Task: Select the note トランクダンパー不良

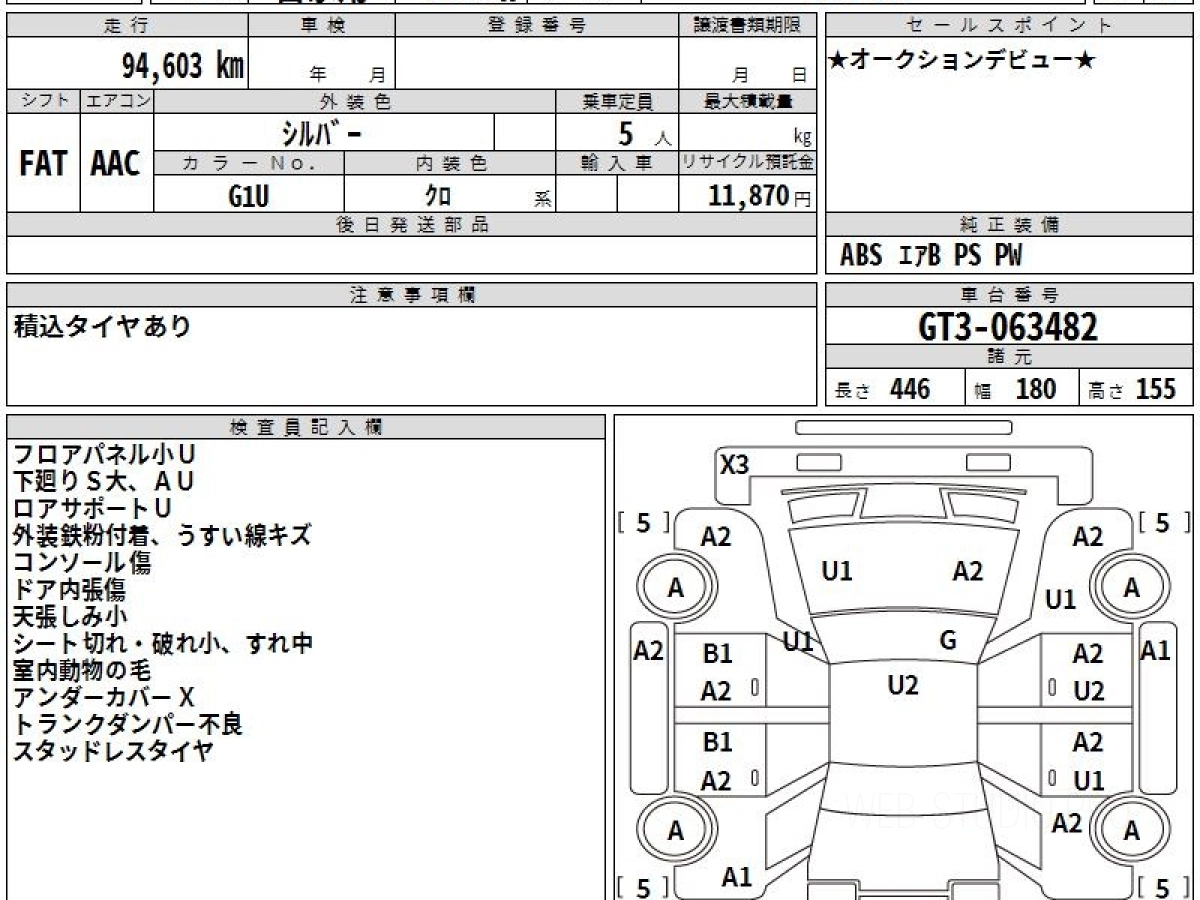Action: [128, 725]
